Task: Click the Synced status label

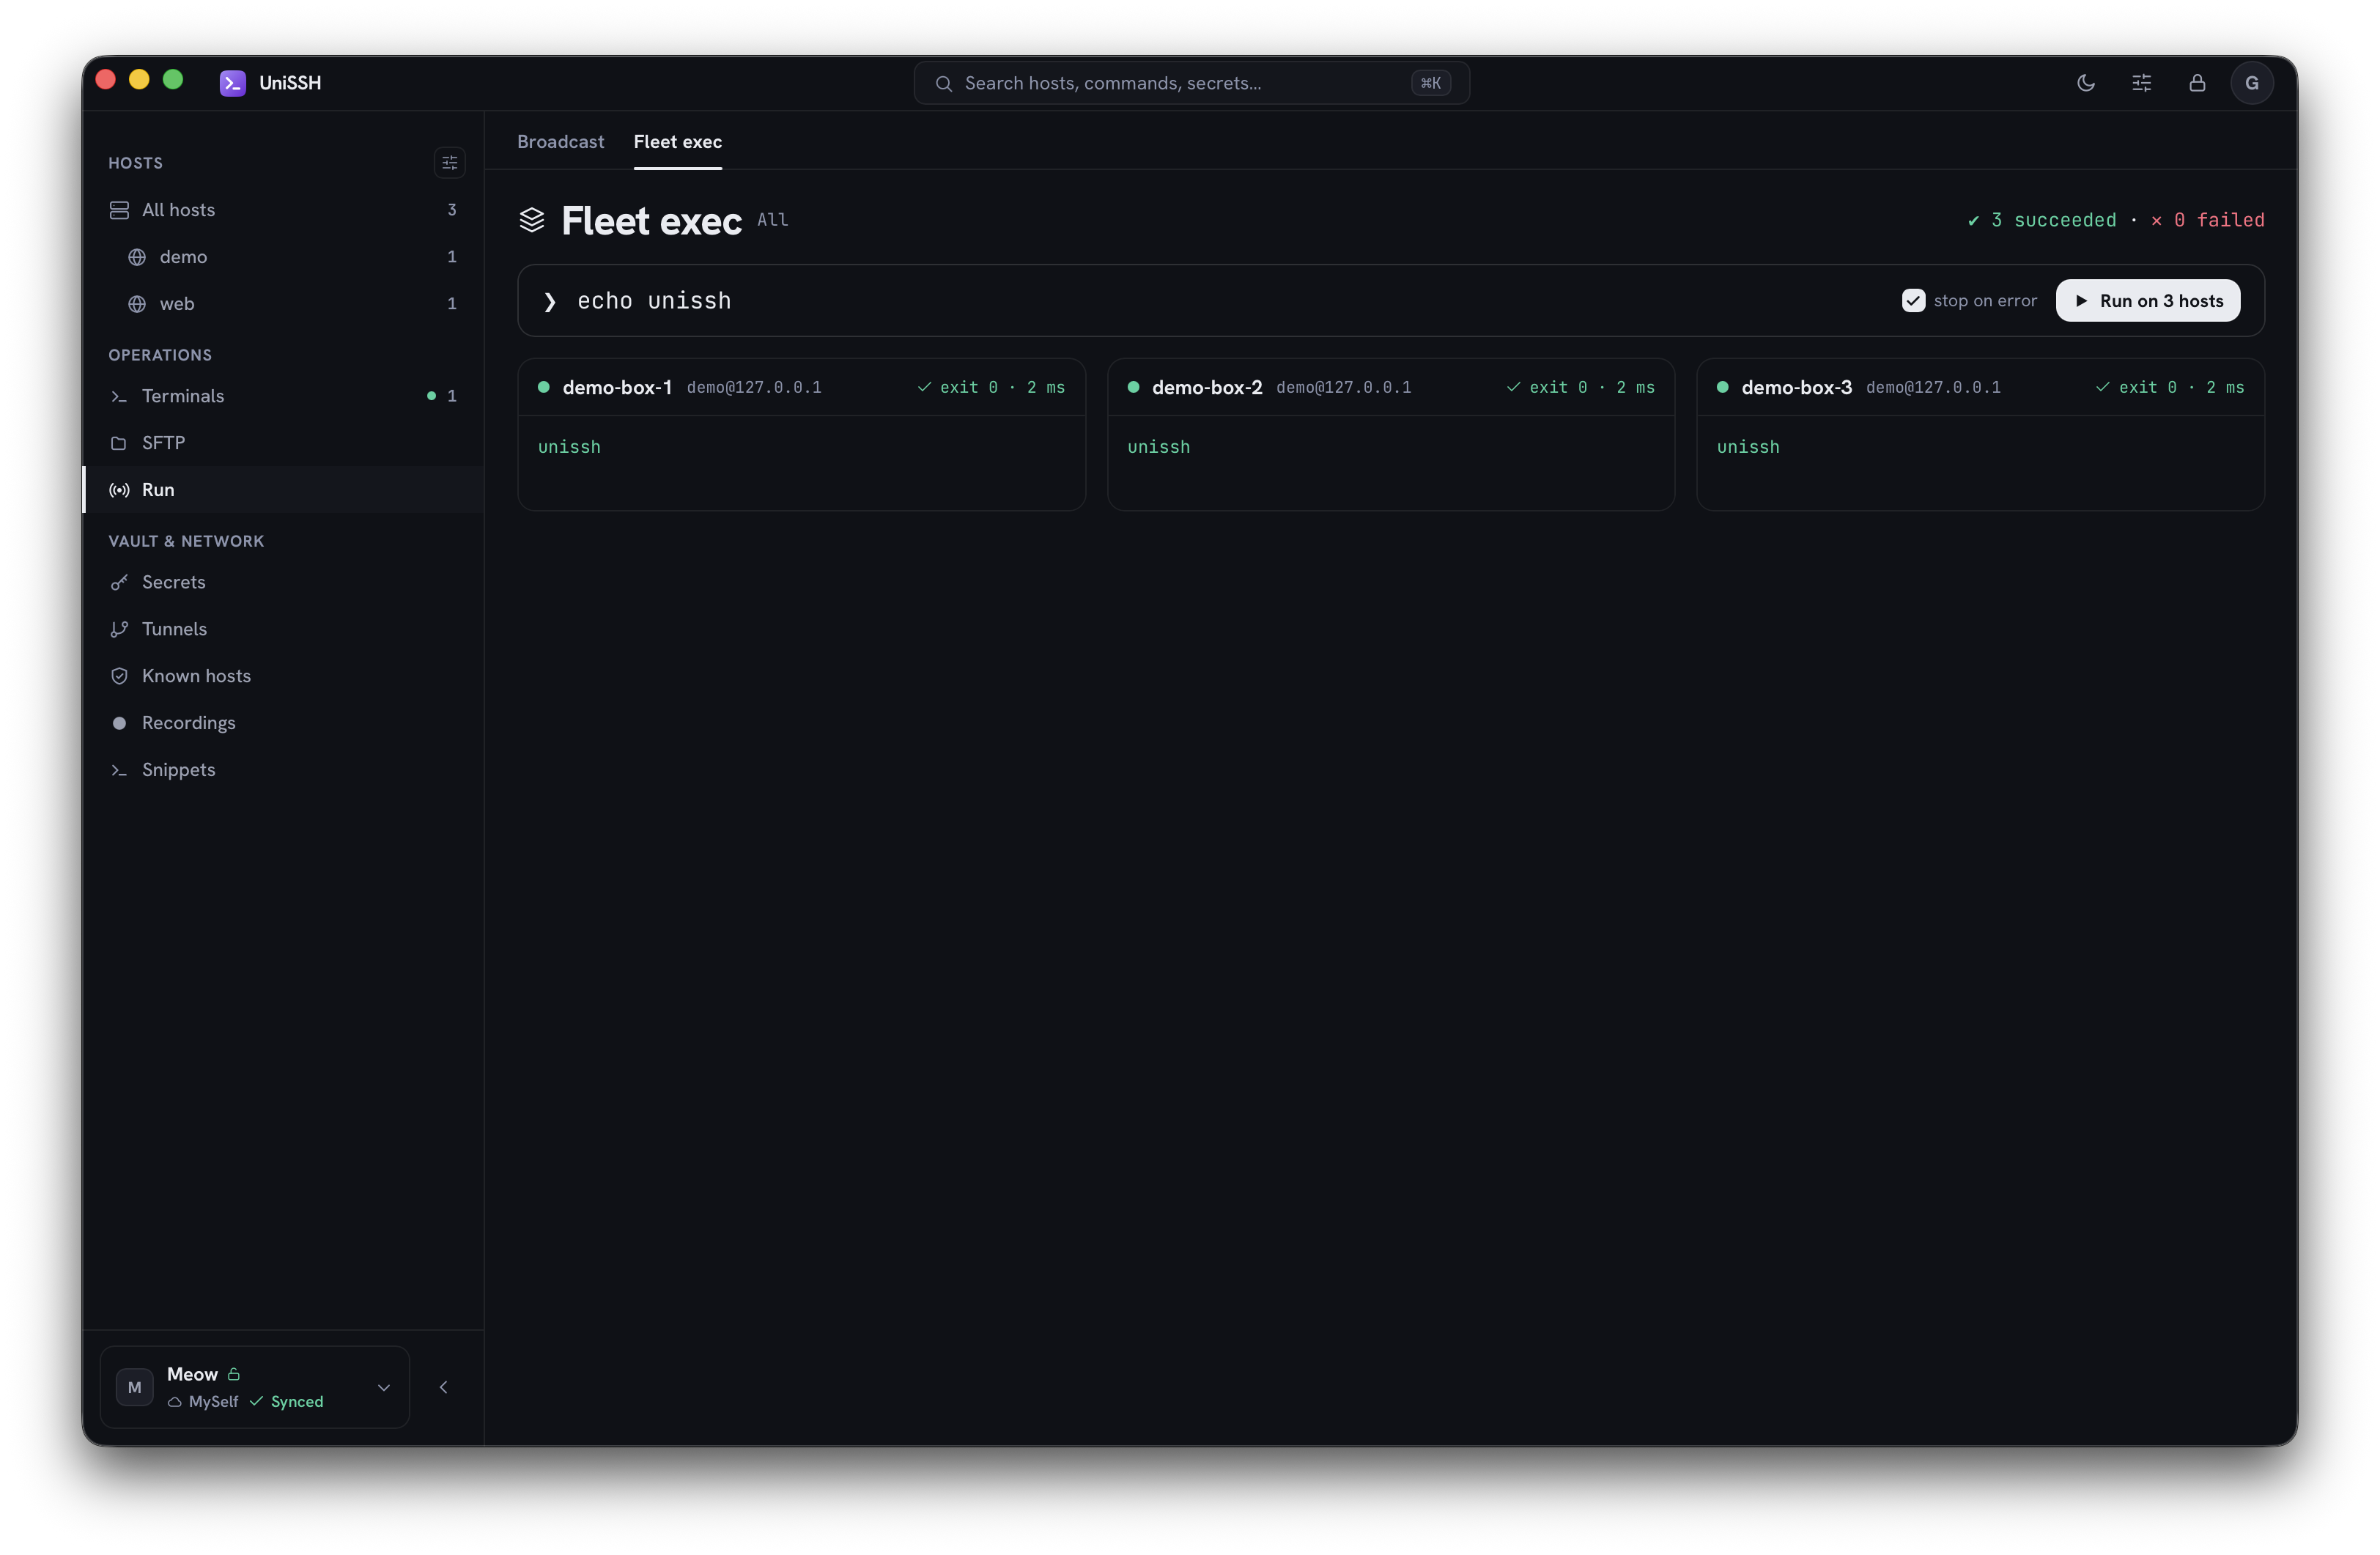Action: [286, 1402]
